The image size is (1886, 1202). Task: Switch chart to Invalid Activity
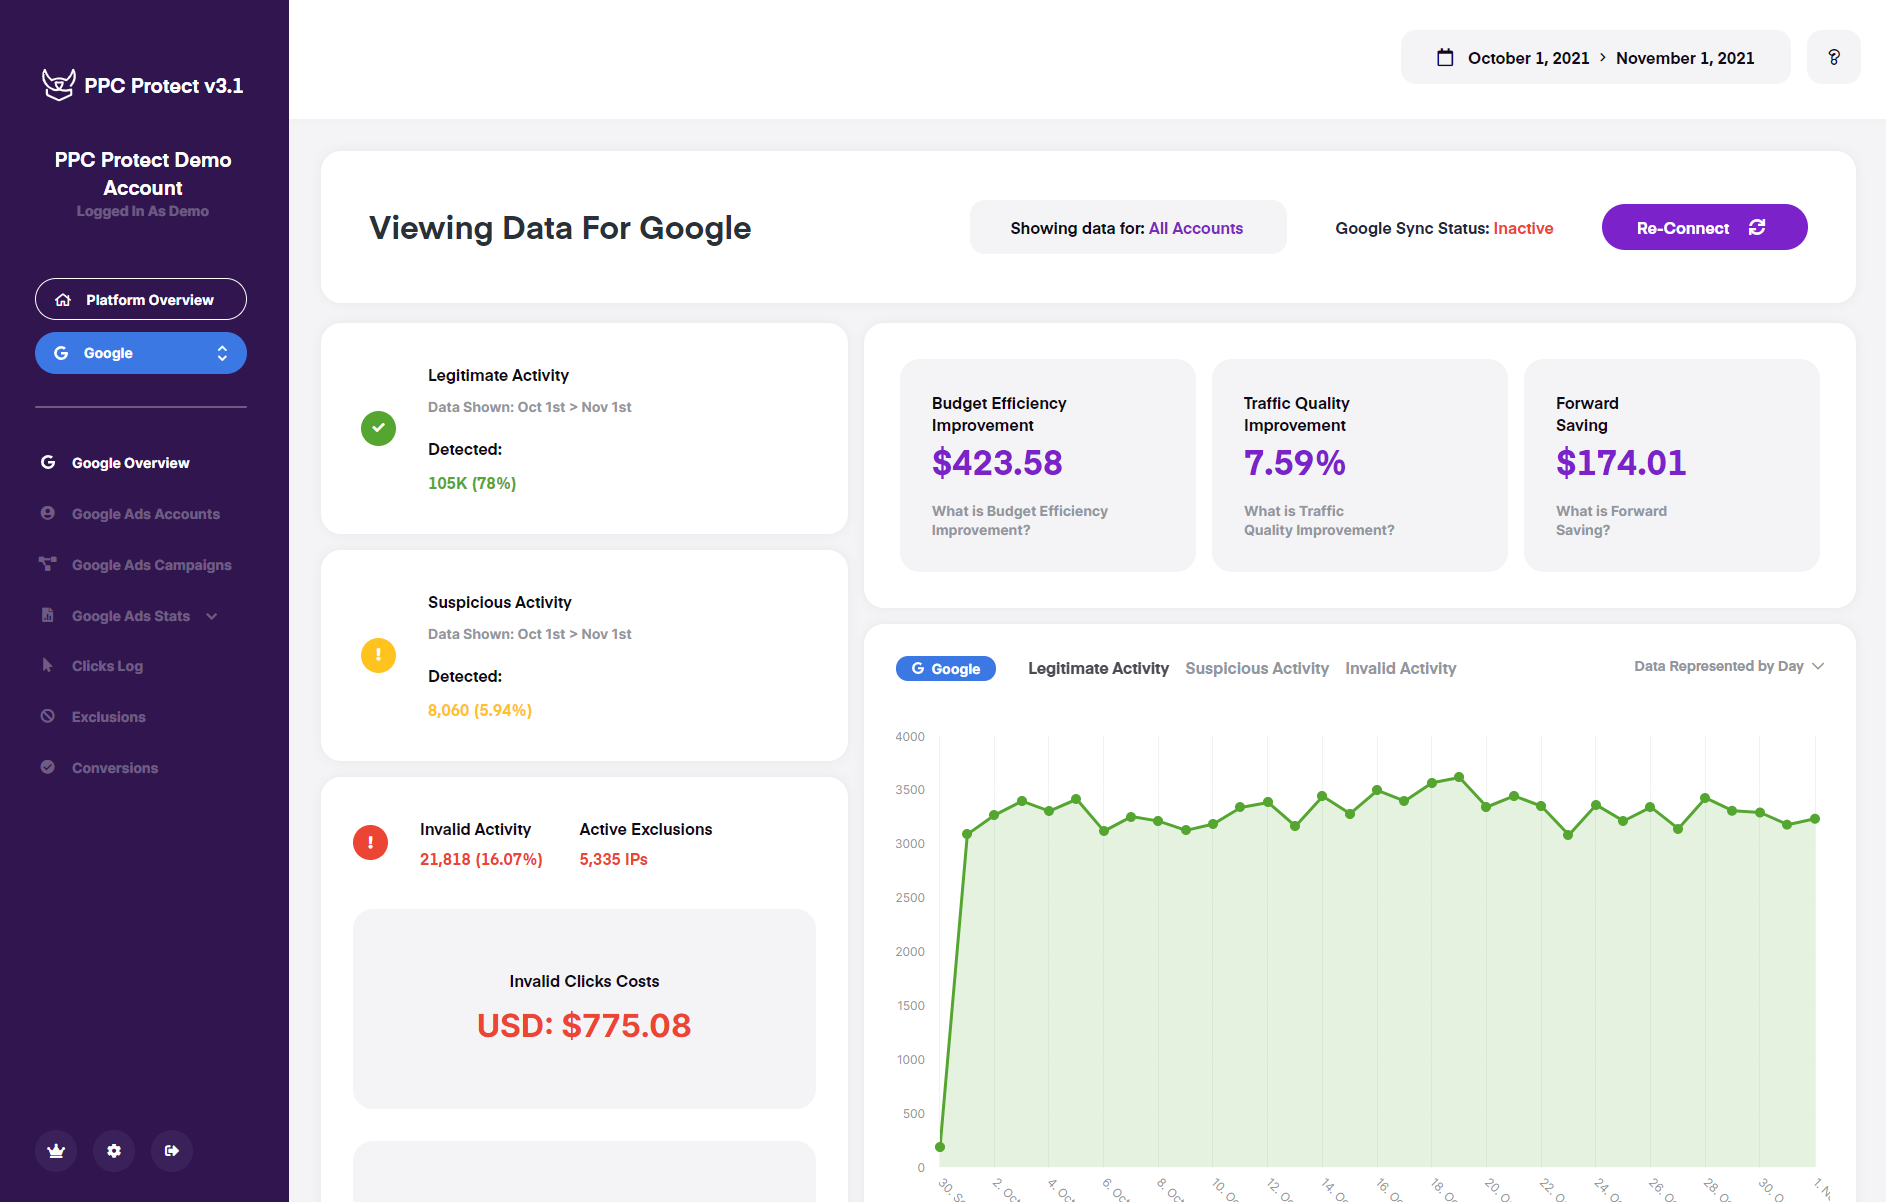tap(1400, 668)
